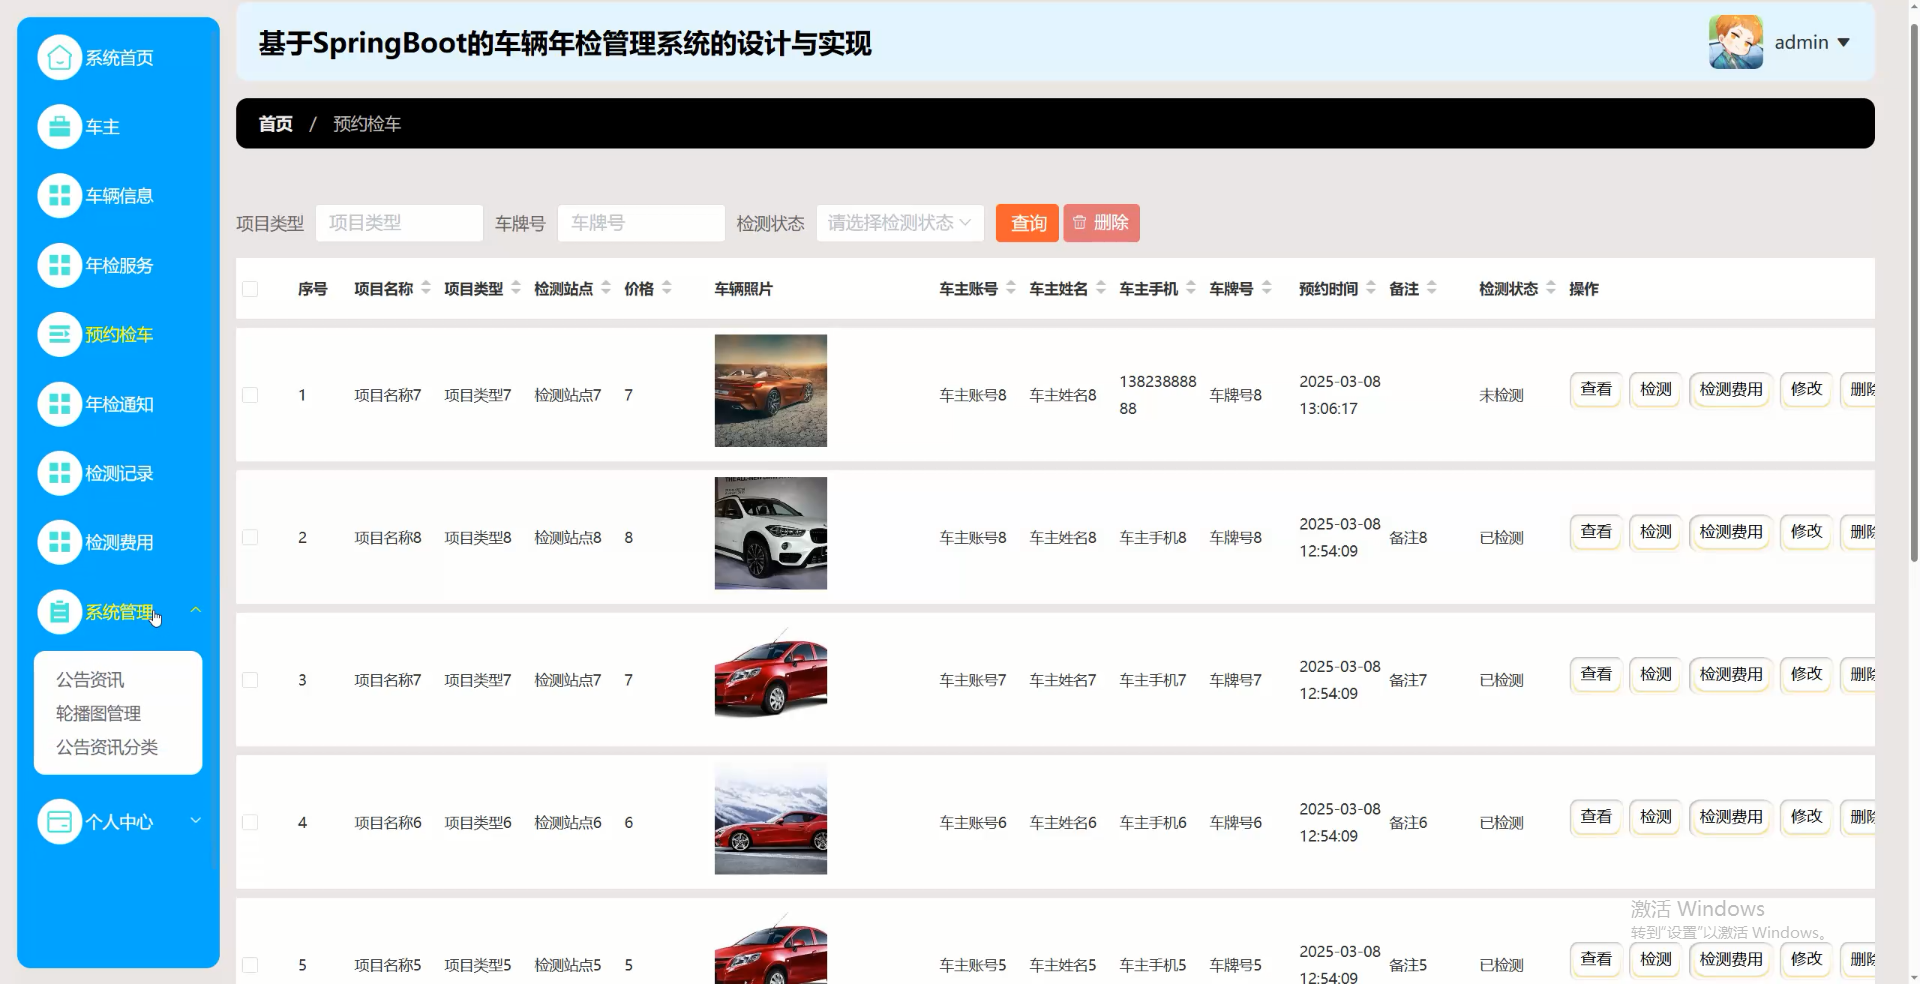Click the 系统首页 home icon
The height and width of the screenshot is (984, 1920).
pyautogui.click(x=59, y=58)
